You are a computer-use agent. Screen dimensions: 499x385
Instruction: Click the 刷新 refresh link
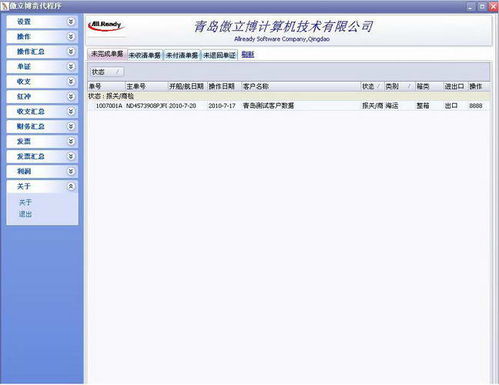coord(248,54)
